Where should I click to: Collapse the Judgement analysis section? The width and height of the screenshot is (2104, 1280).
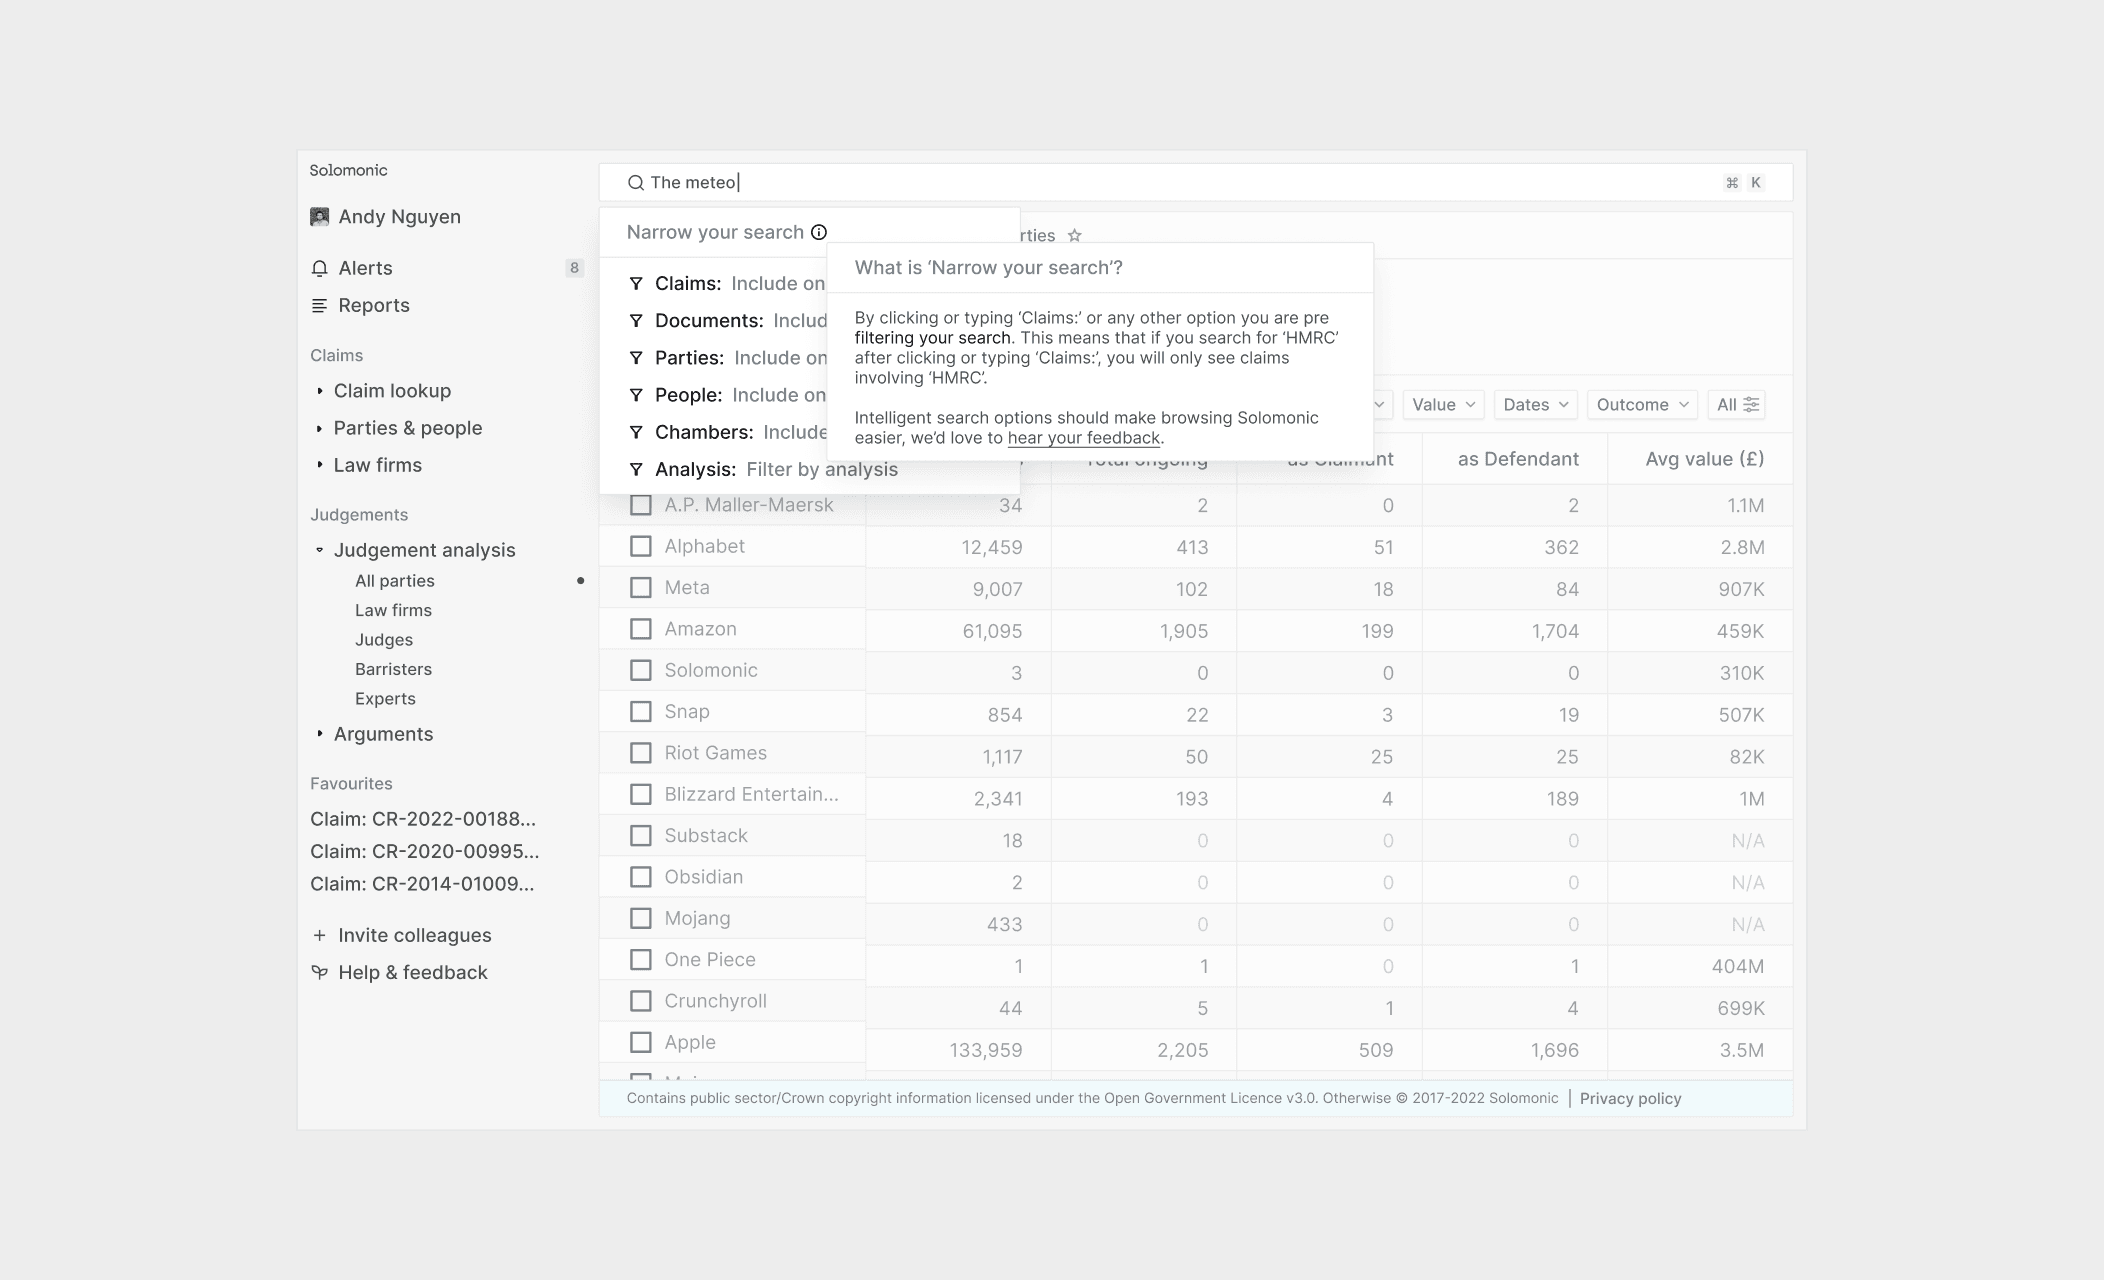point(320,550)
